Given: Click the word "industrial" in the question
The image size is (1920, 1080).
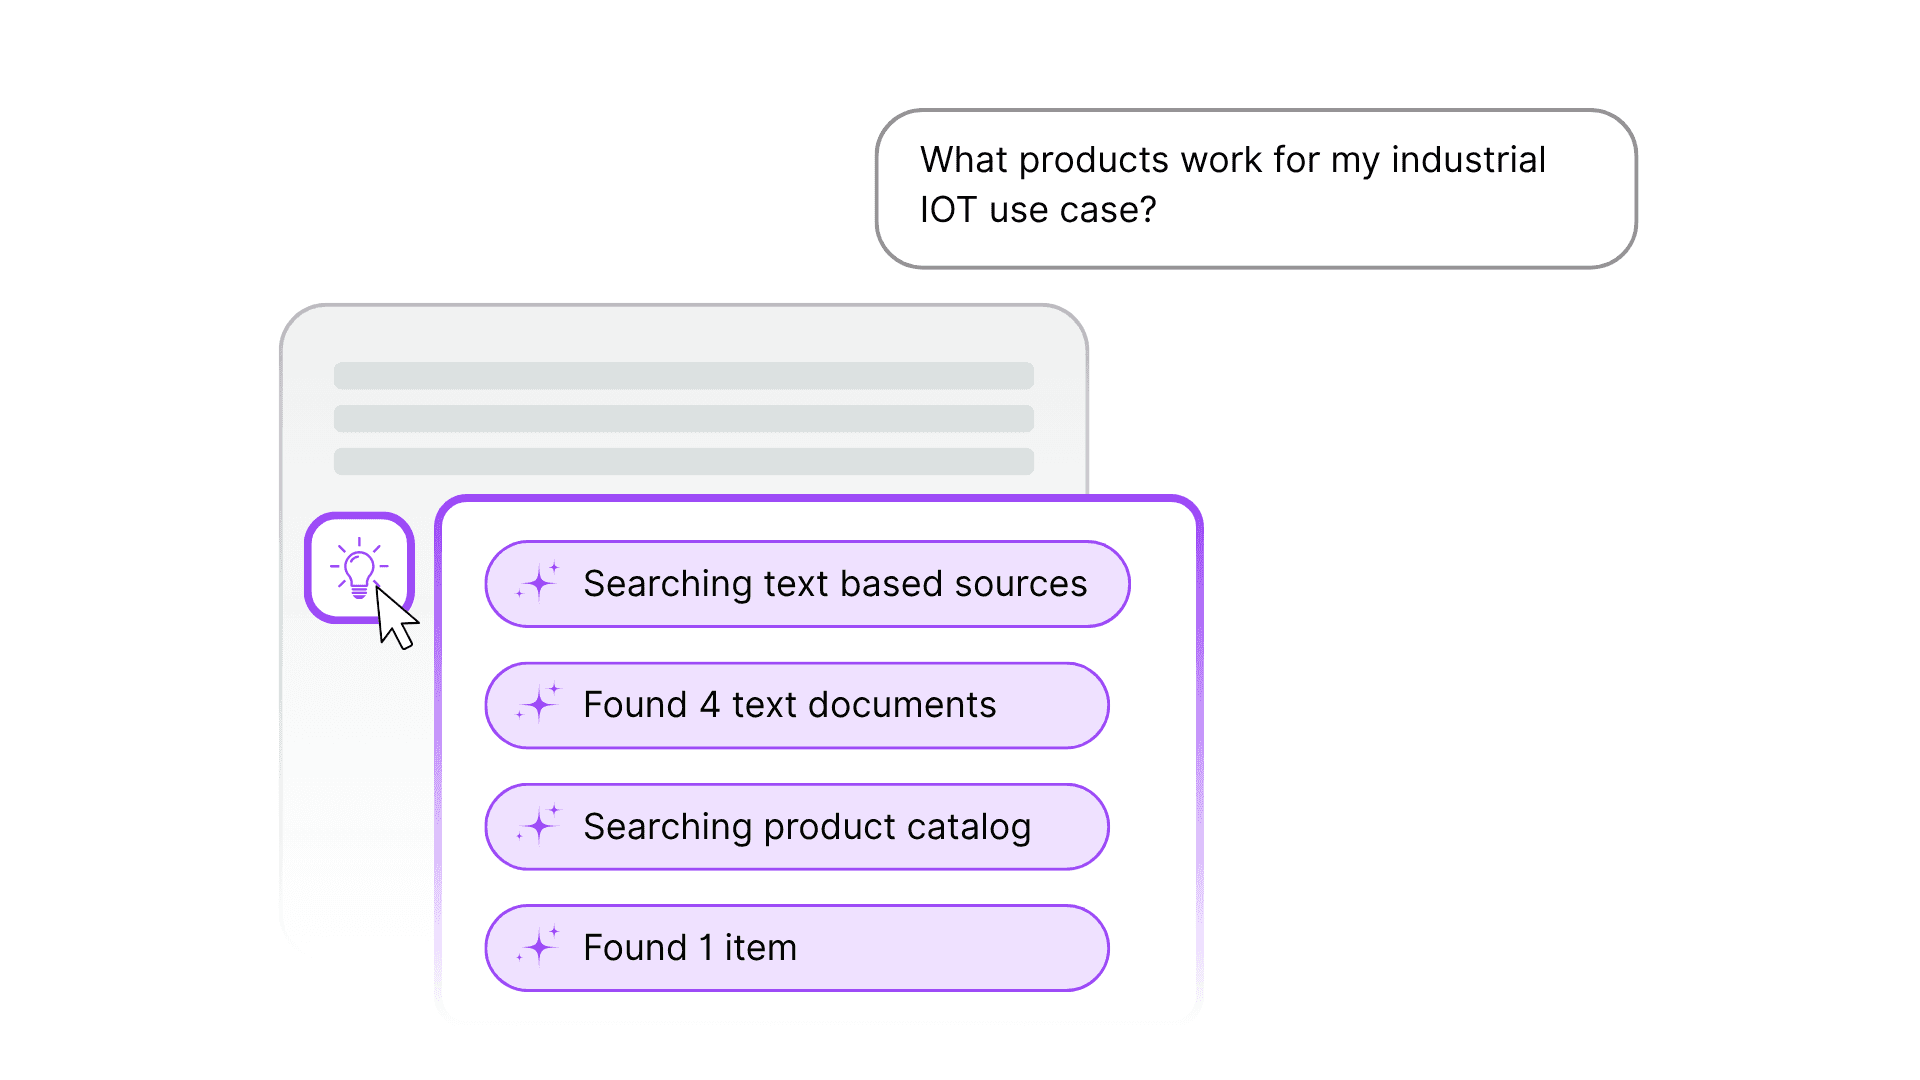Looking at the screenshot, I should coord(1468,160).
